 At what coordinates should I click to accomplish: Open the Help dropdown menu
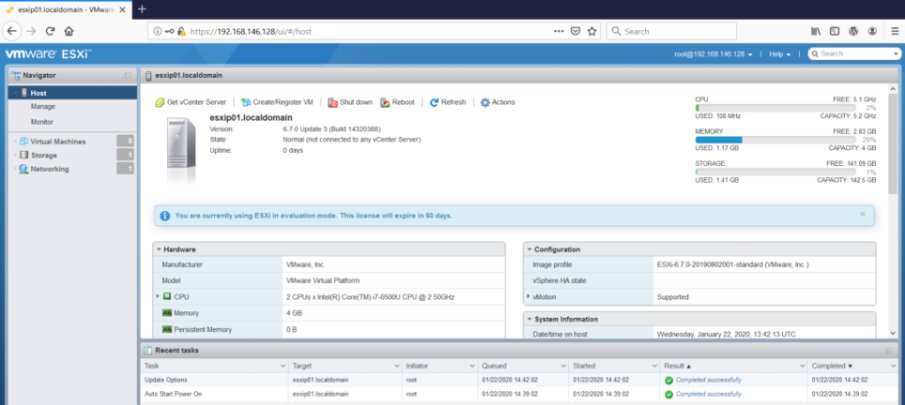[x=780, y=54]
